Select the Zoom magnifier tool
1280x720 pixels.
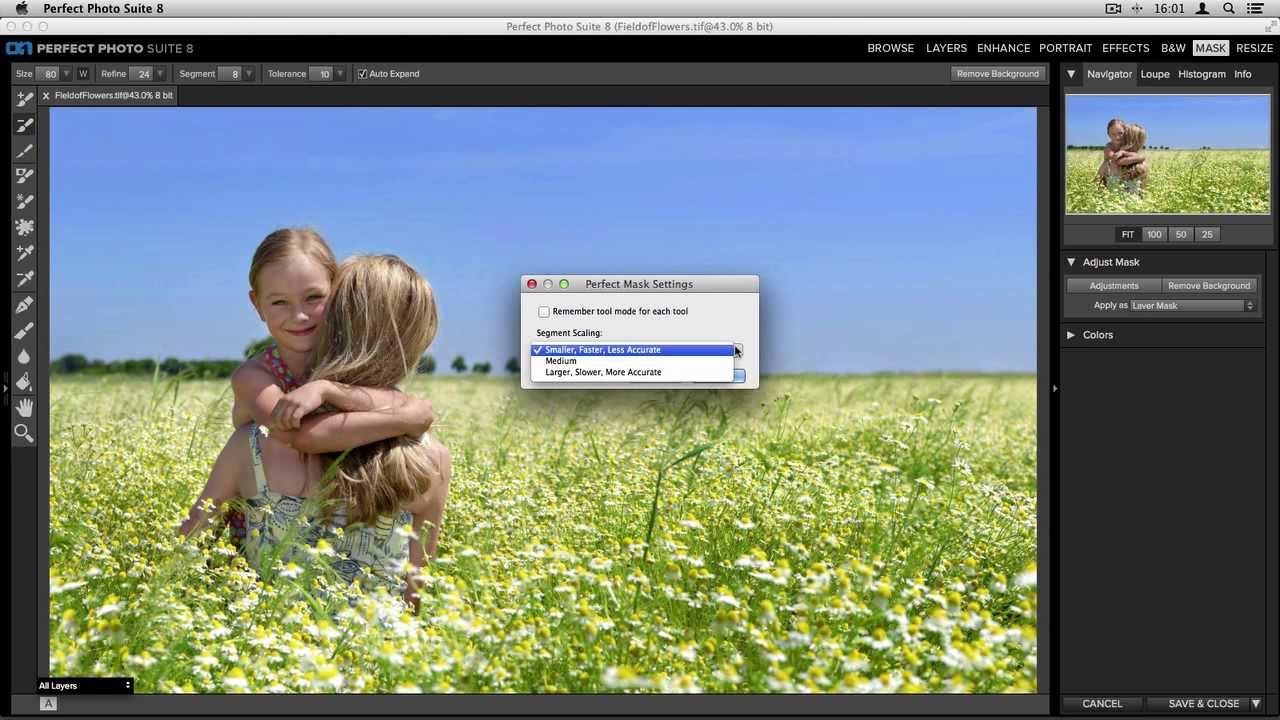pyautogui.click(x=25, y=433)
